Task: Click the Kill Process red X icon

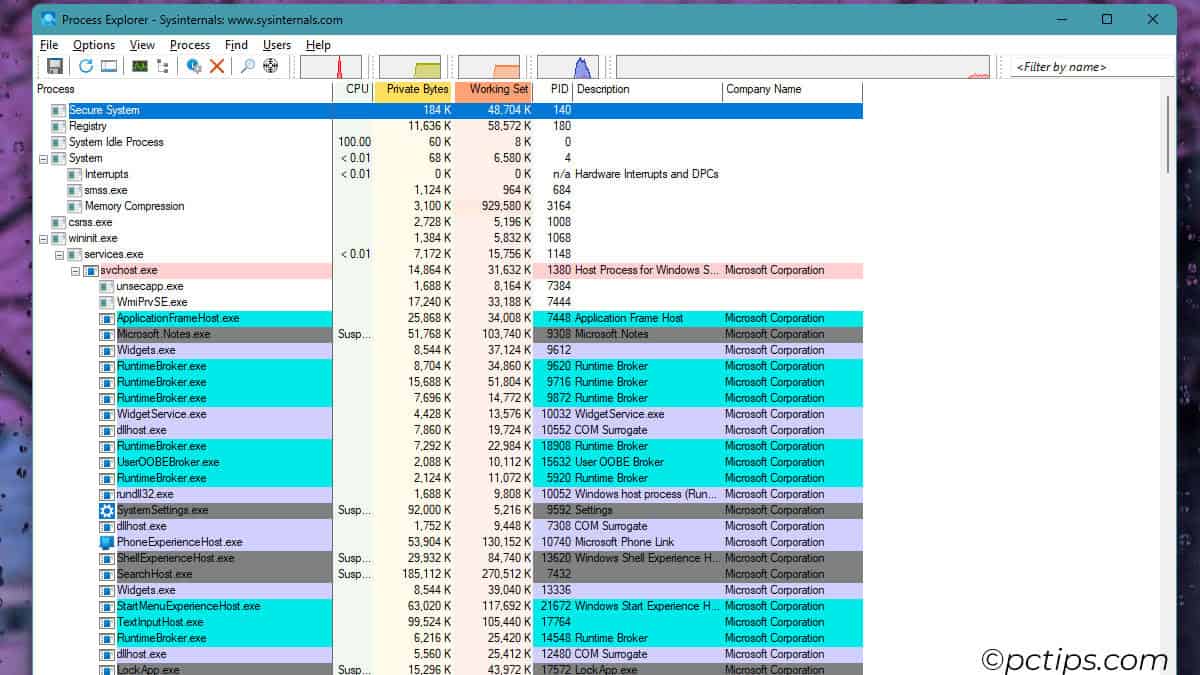Action: point(216,66)
